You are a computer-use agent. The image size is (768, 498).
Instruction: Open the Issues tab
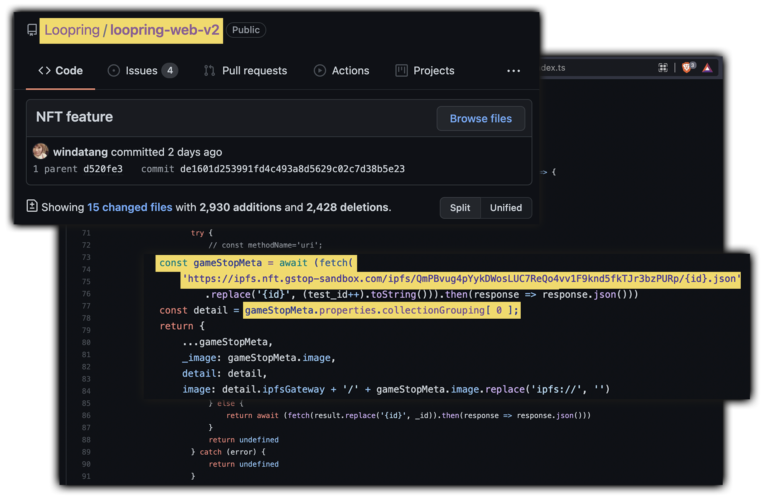tap(142, 71)
